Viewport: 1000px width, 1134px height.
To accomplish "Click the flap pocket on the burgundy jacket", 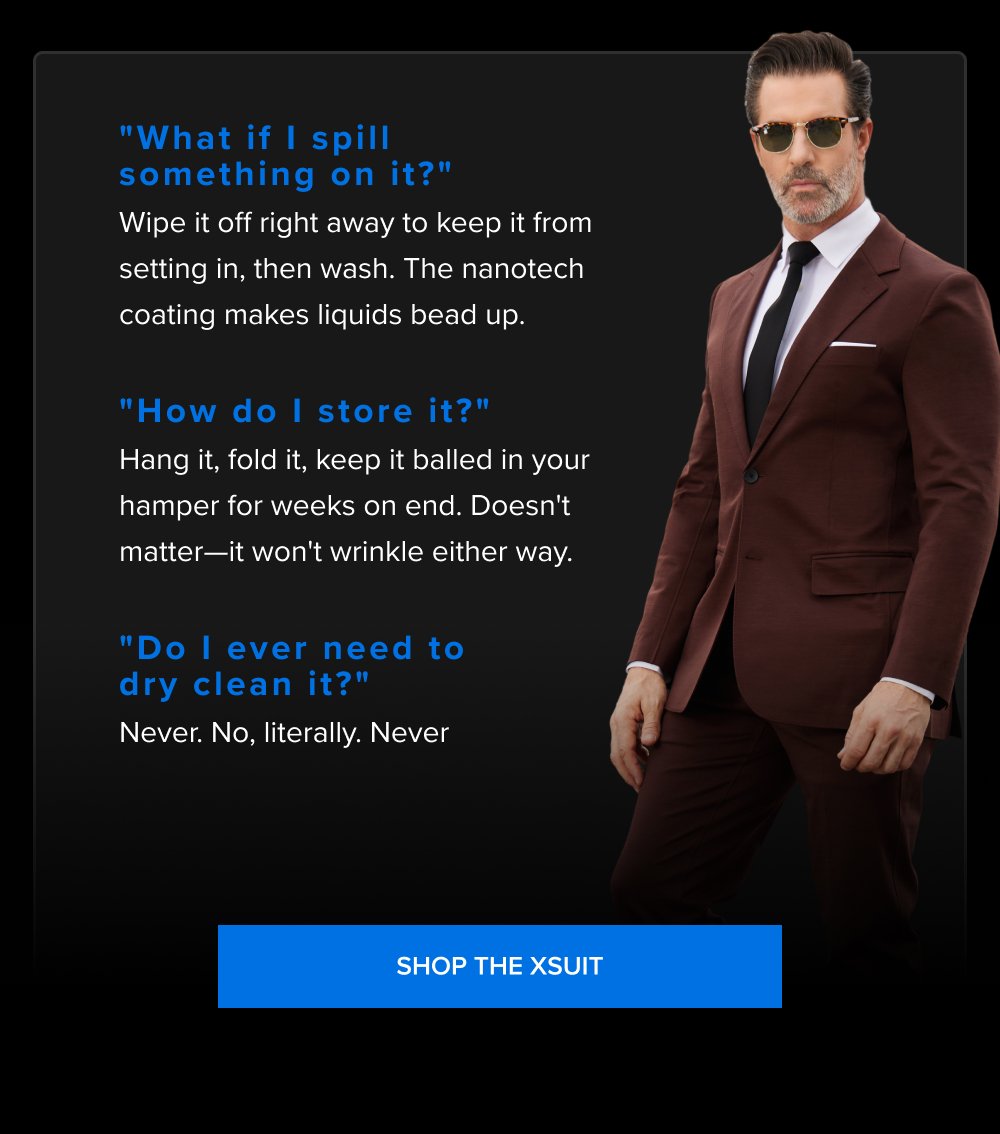I will [x=860, y=573].
